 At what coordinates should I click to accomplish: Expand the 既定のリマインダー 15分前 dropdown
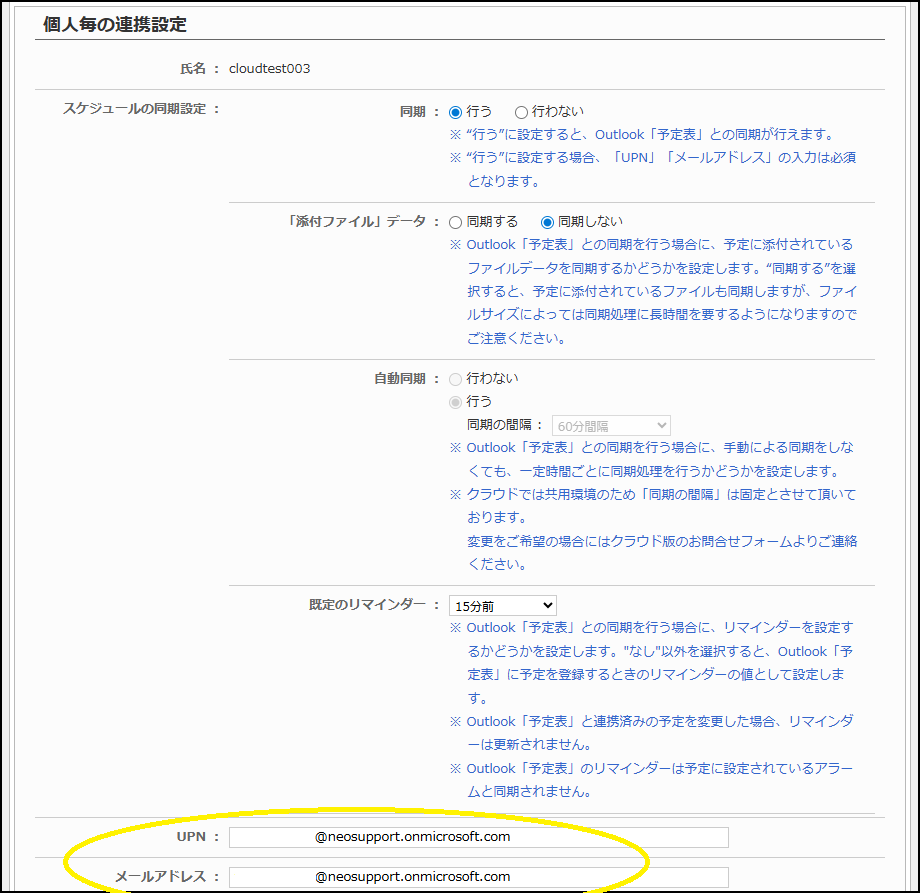[x=502, y=605]
